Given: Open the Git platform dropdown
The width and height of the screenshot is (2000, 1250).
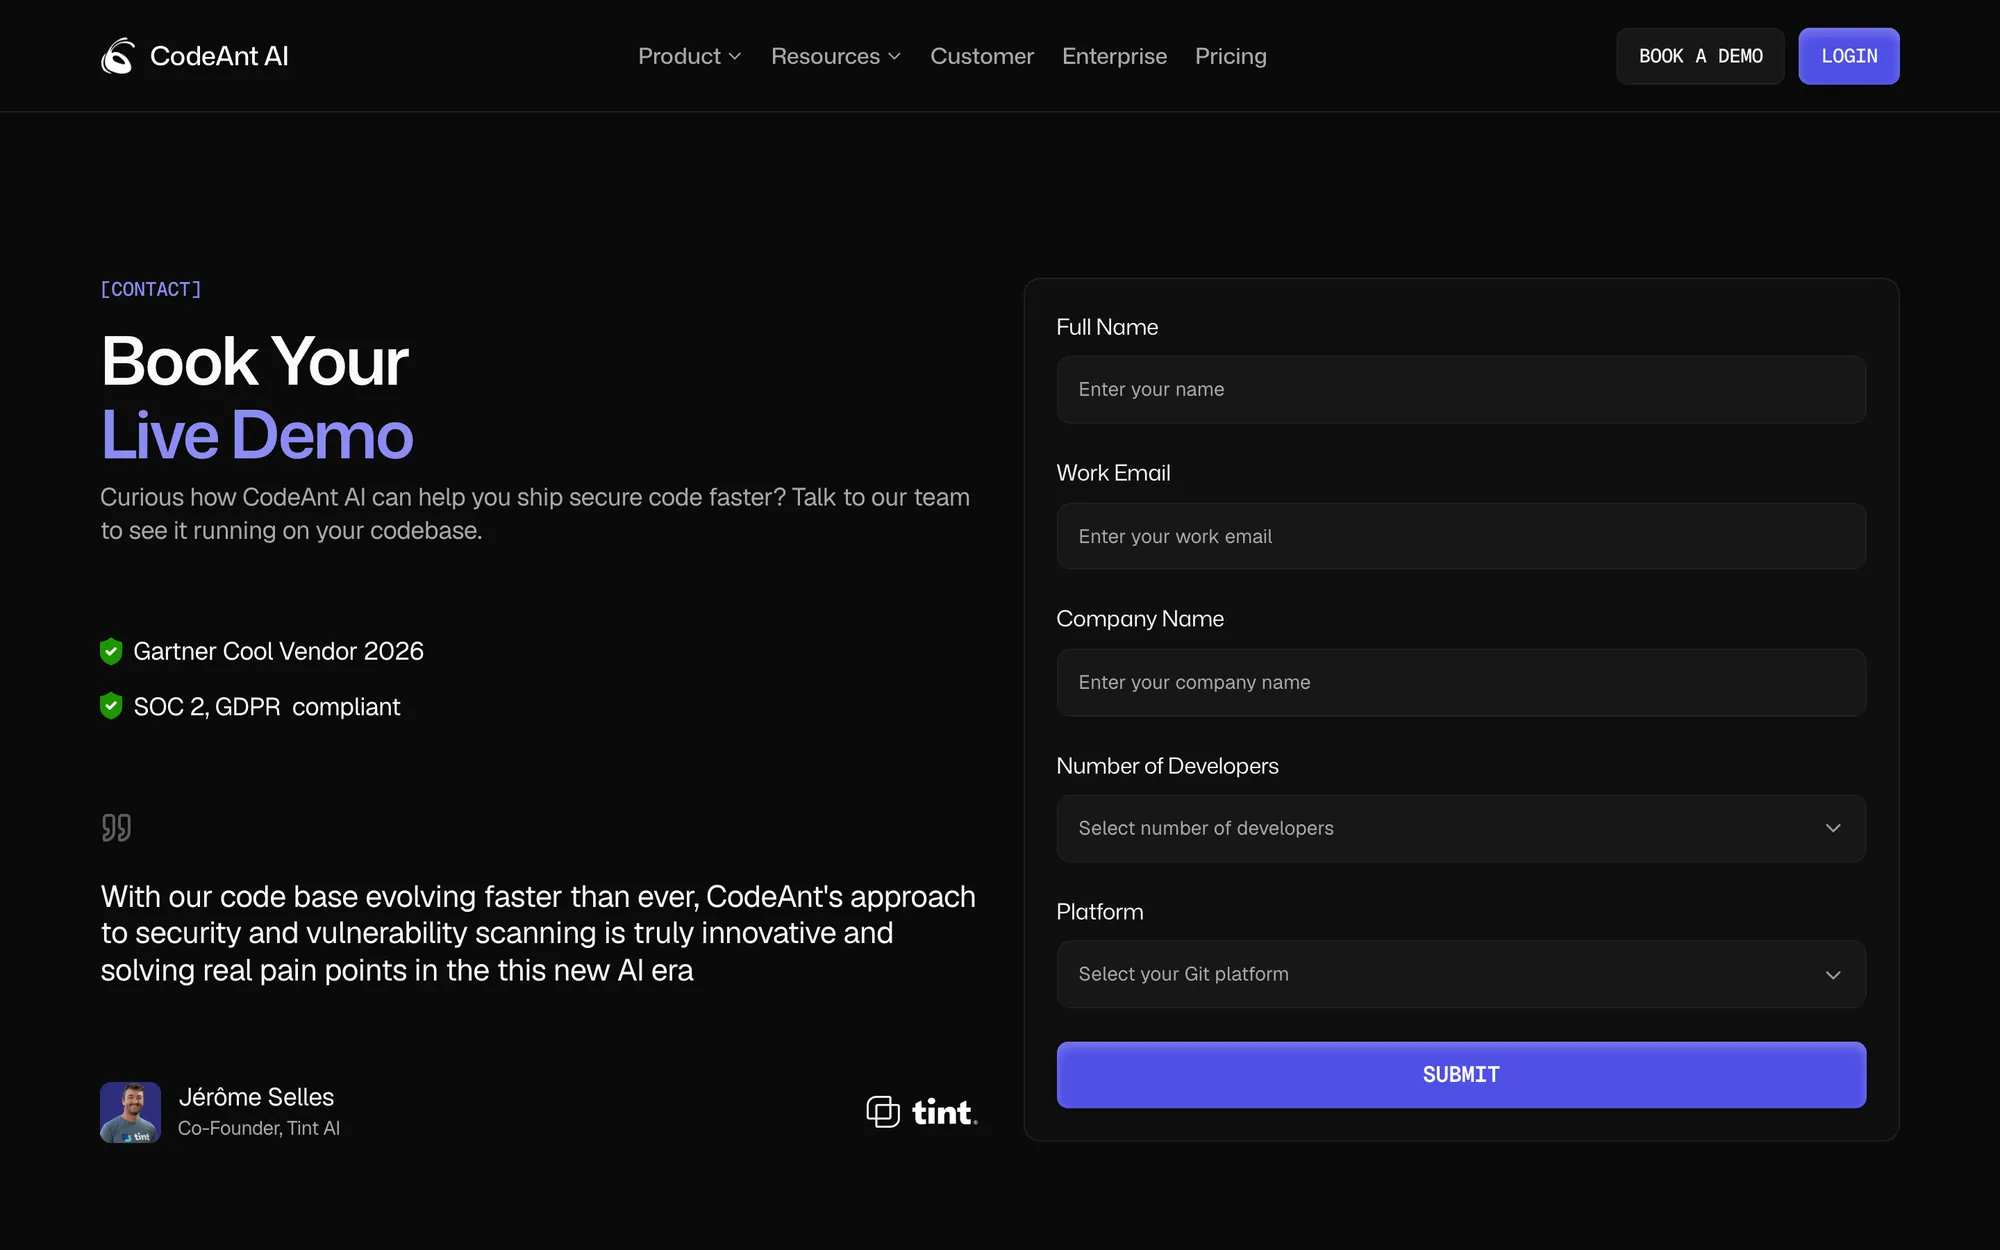Looking at the screenshot, I should click(1461, 974).
